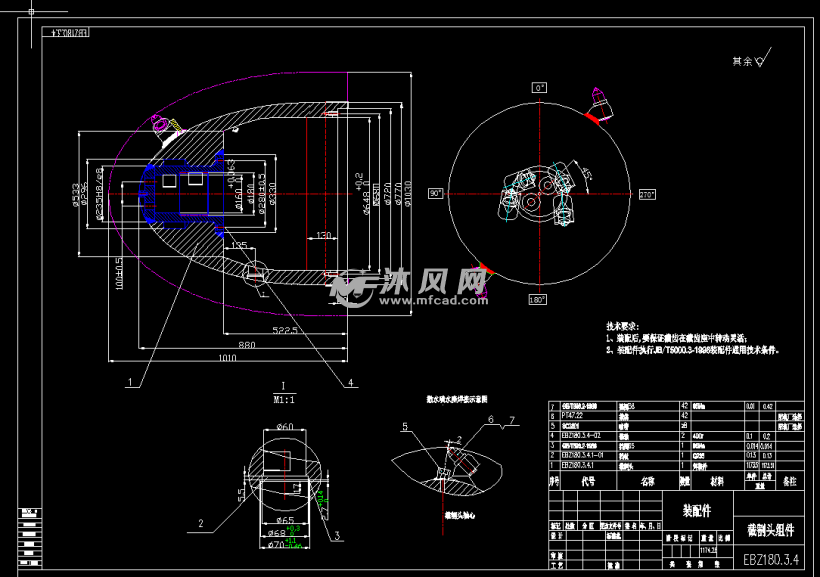Select part callout number 4
The height and width of the screenshot is (577, 820).
point(351,382)
